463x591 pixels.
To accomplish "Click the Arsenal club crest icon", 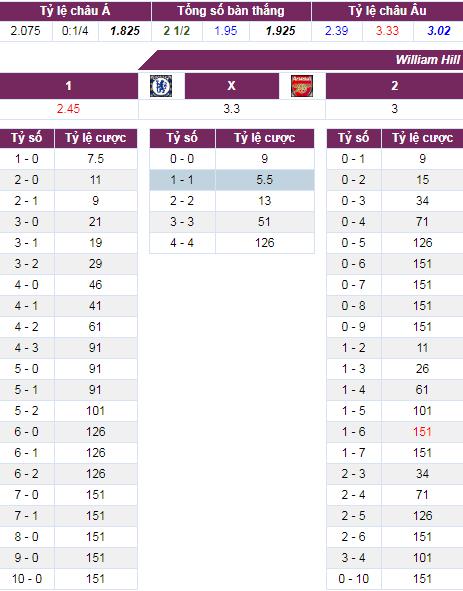I will coord(302,86).
